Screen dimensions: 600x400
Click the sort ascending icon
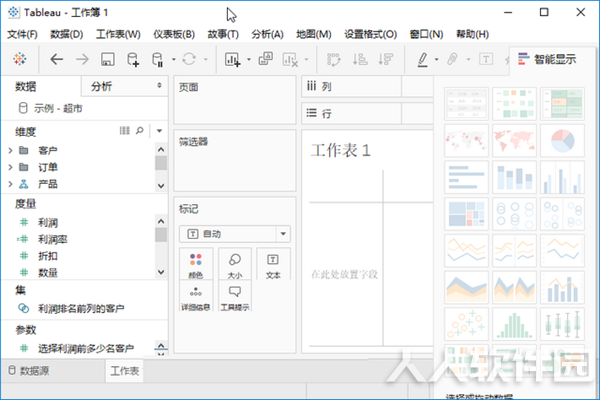click(x=360, y=59)
